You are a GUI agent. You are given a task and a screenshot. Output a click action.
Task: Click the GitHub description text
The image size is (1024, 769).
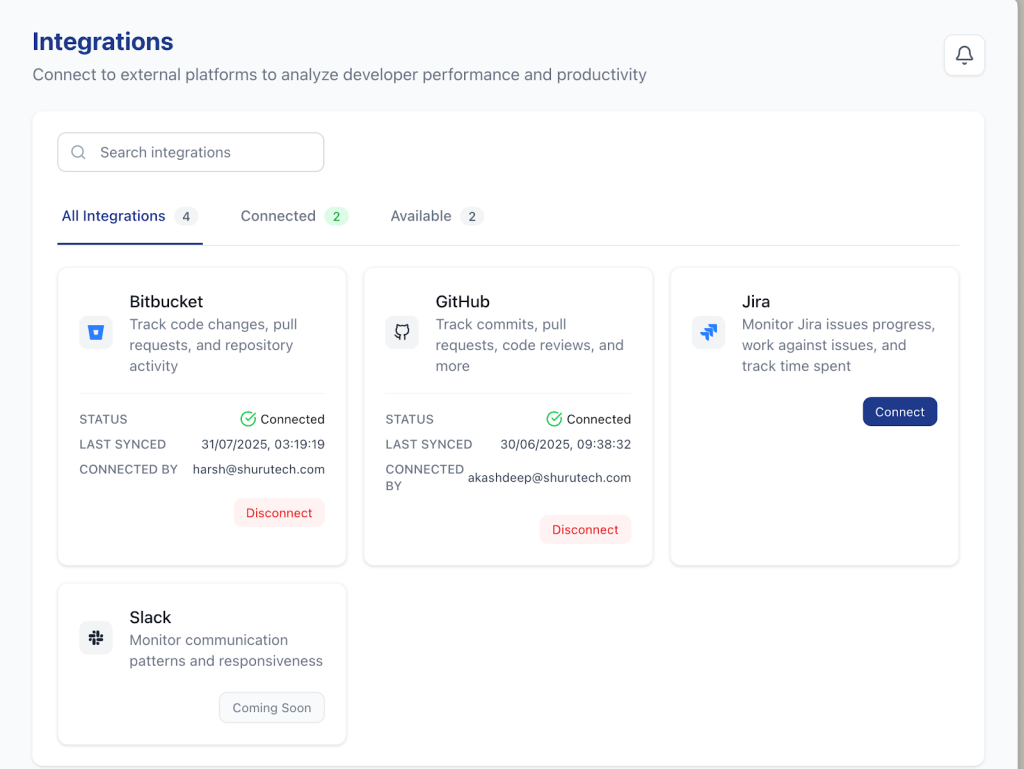530,345
